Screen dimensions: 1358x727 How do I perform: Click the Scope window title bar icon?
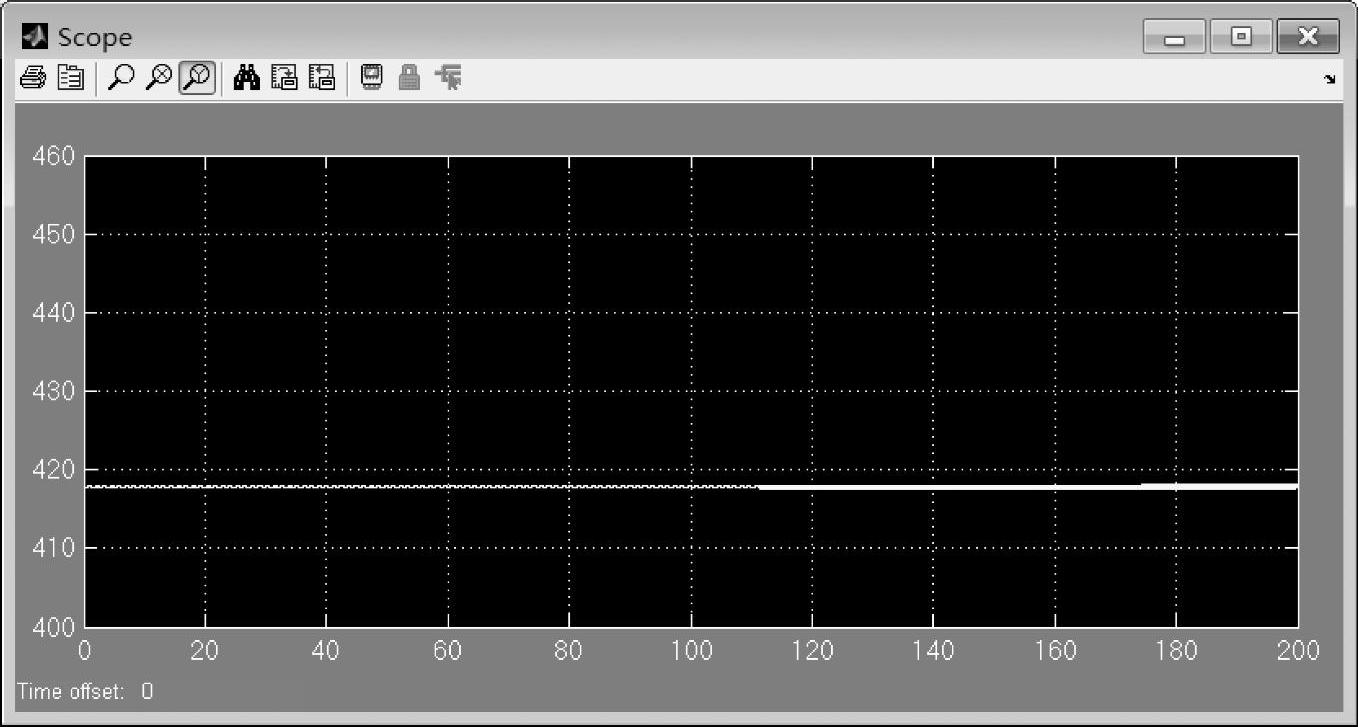click(34, 37)
